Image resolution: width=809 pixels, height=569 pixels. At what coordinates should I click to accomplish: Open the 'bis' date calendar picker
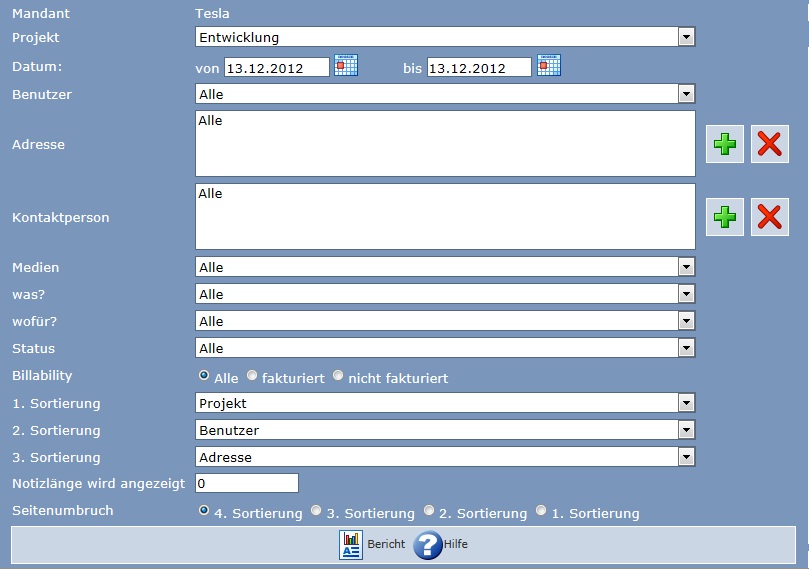(549, 65)
